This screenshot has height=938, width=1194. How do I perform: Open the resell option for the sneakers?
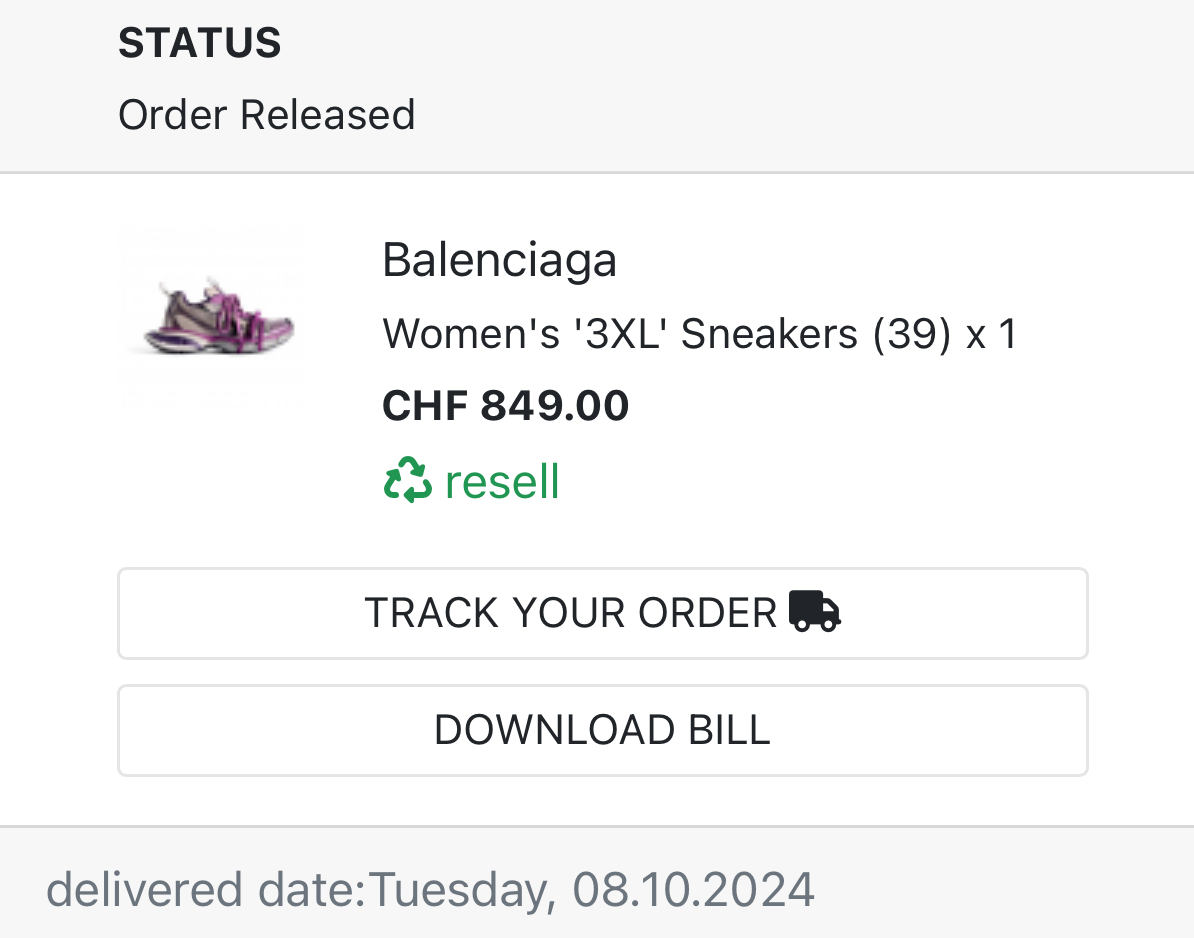pyautogui.click(x=471, y=481)
